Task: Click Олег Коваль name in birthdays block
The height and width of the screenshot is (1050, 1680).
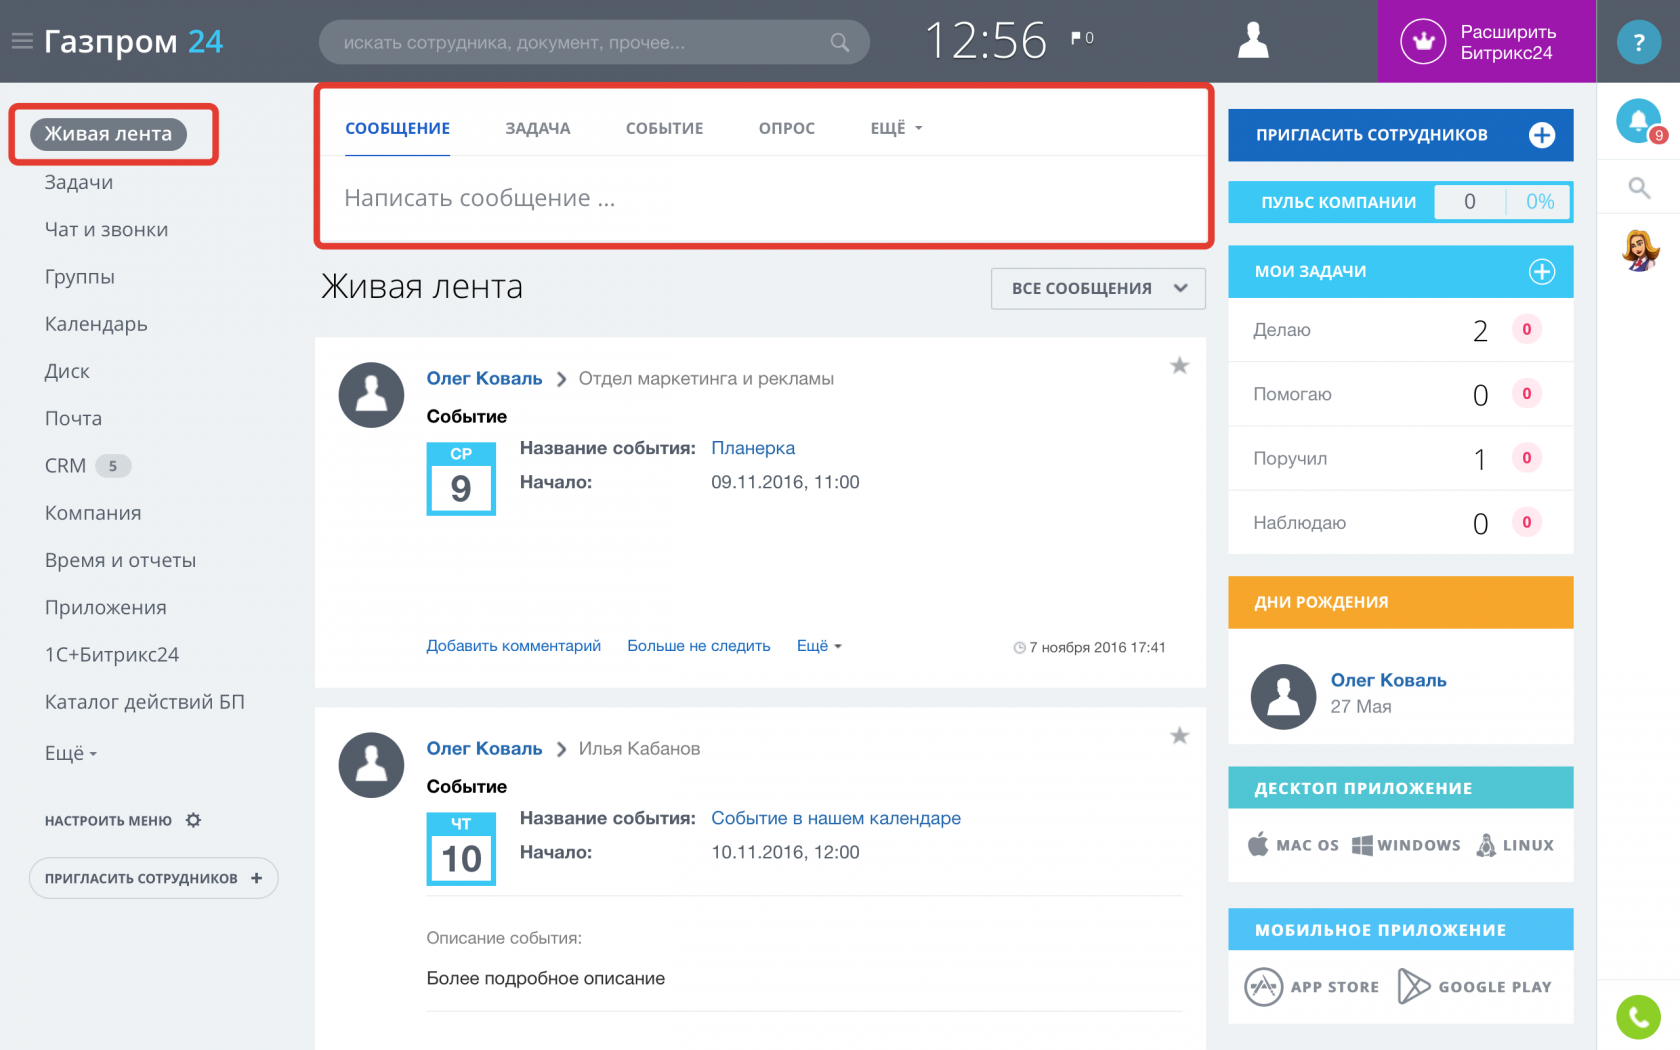Action: (x=1388, y=680)
